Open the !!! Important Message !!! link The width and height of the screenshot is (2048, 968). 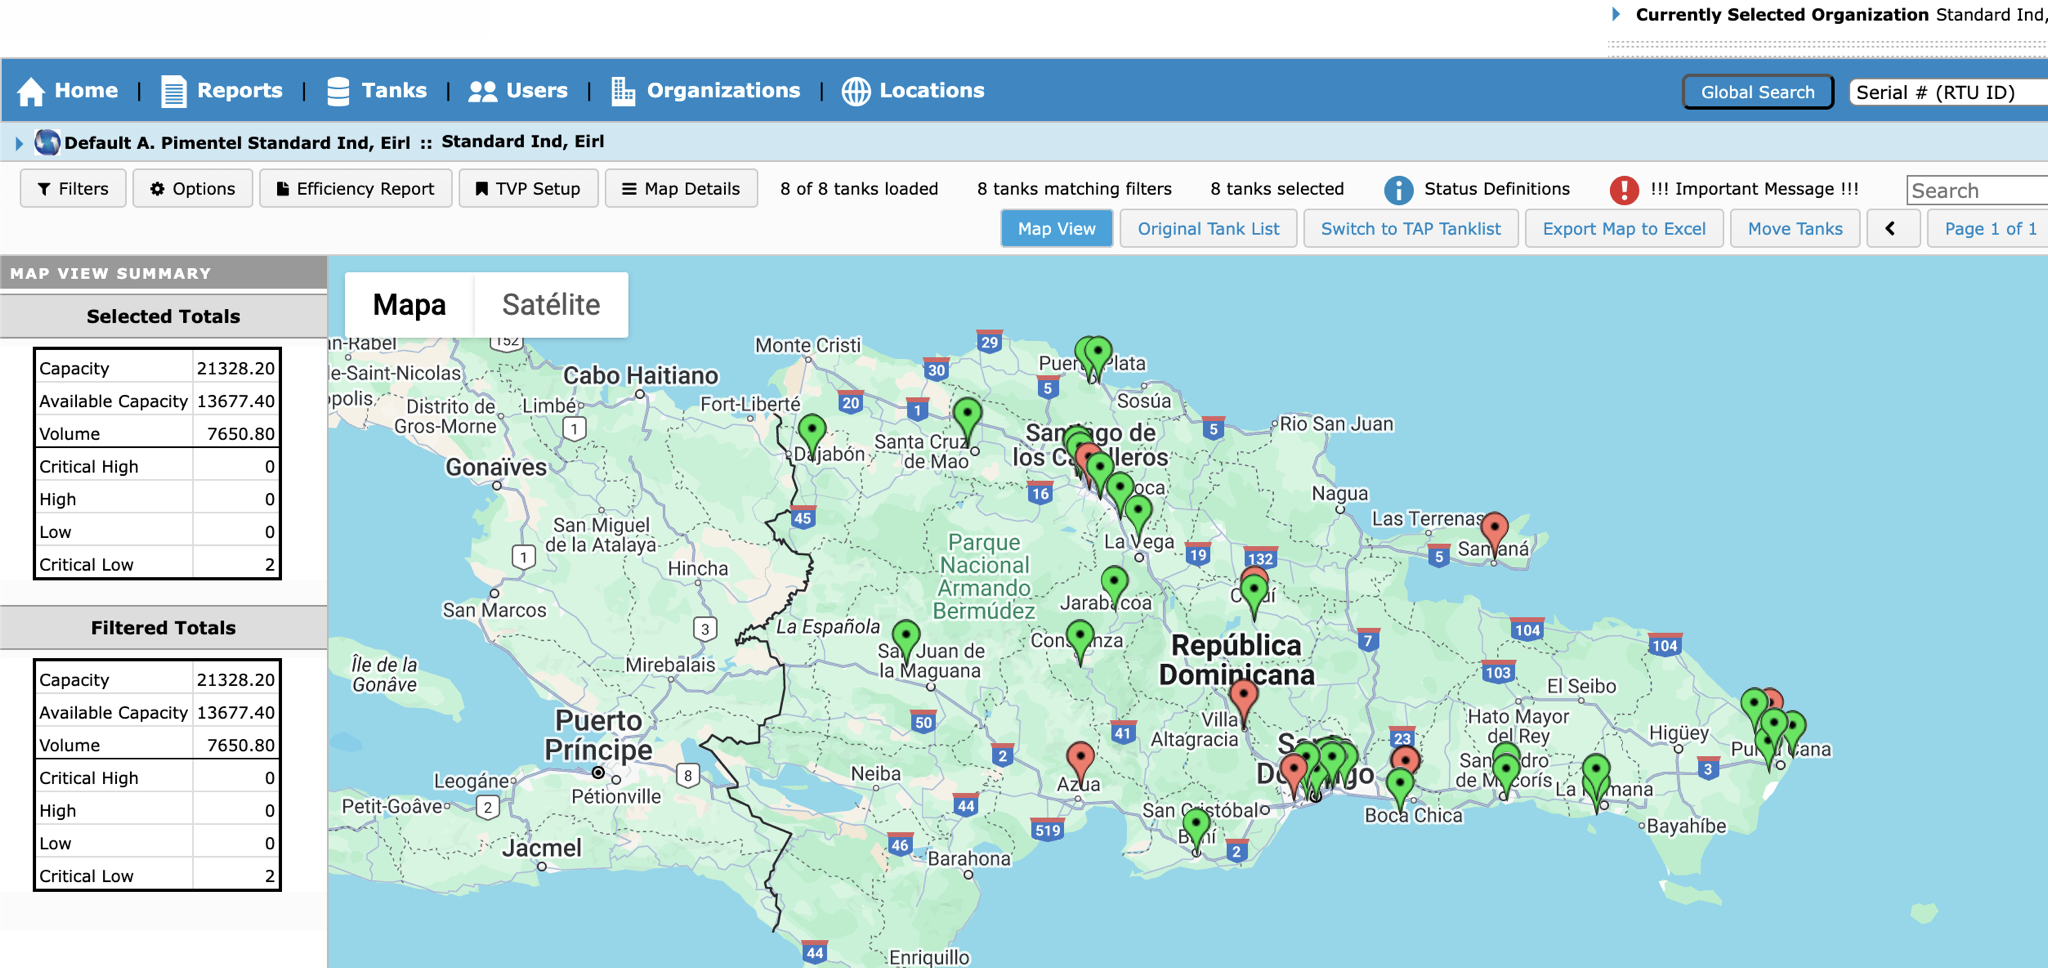coord(1754,189)
